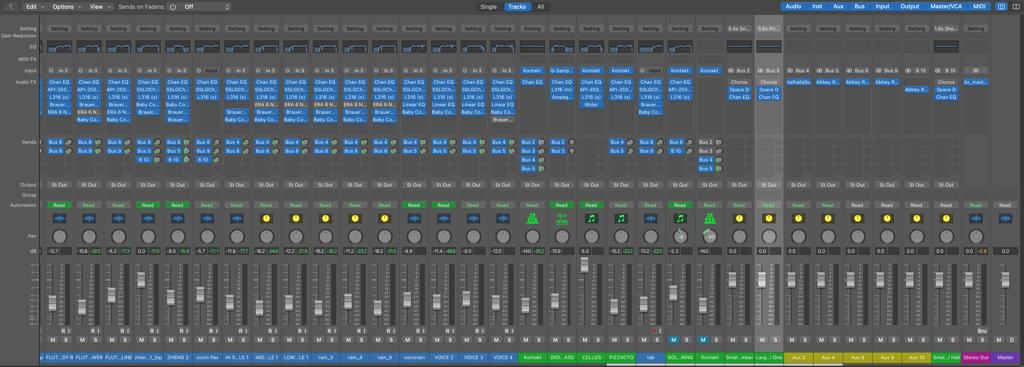1024x367 pixels.
Task: Click the waveform icon on the tab track
Action: [x=650, y=218]
